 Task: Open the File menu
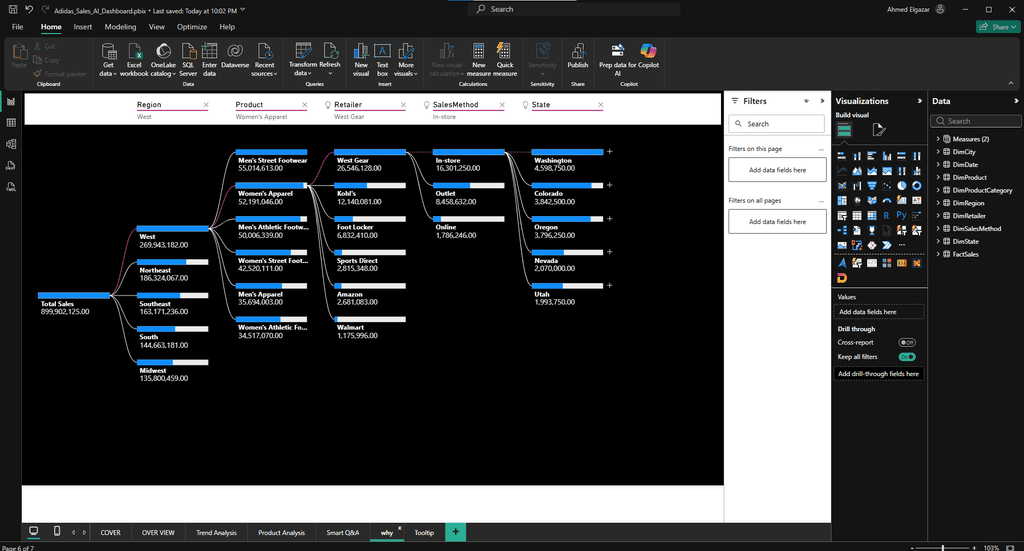(18, 27)
